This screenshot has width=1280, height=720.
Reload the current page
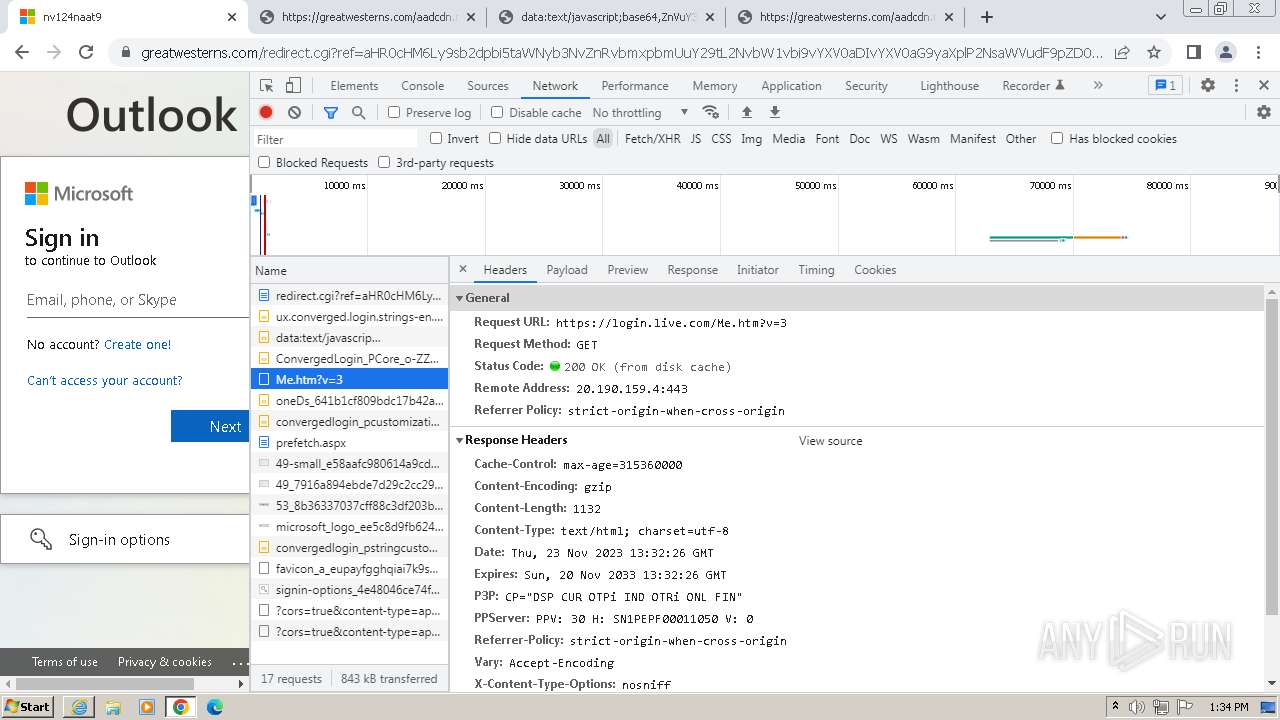(x=86, y=53)
